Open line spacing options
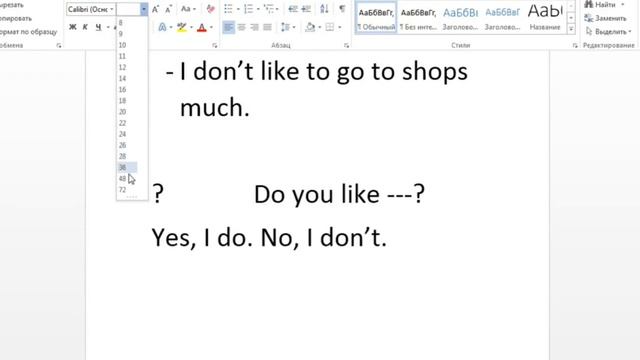 tap(288, 27)
